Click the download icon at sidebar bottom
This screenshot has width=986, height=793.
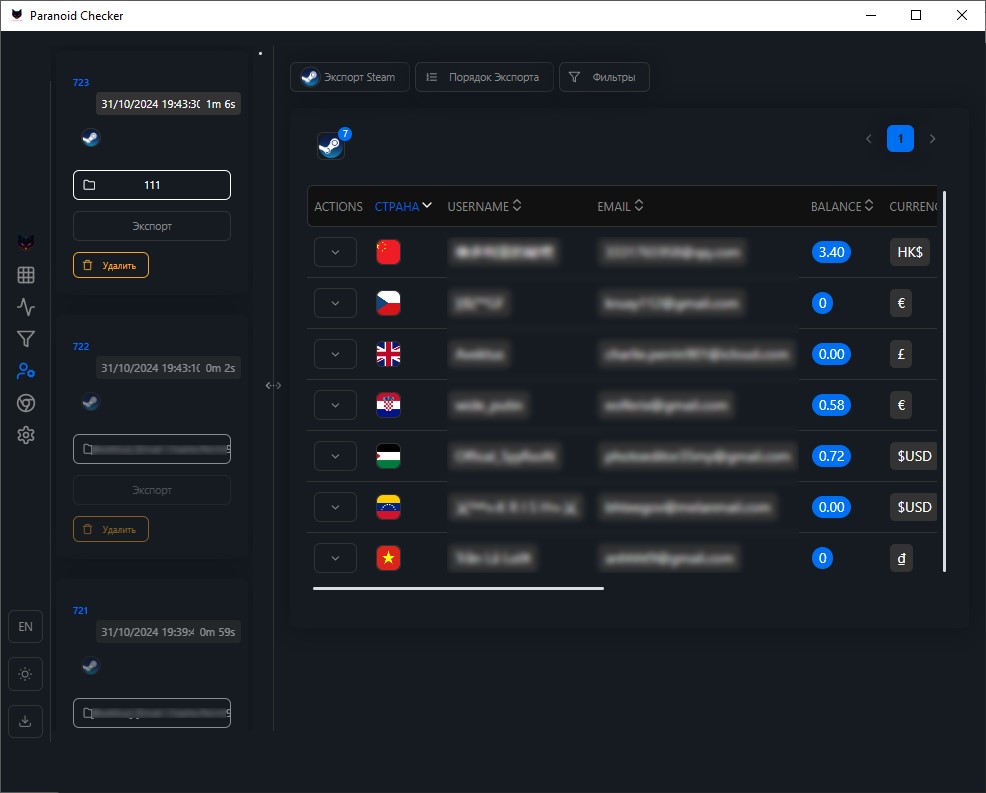[25, 719]
